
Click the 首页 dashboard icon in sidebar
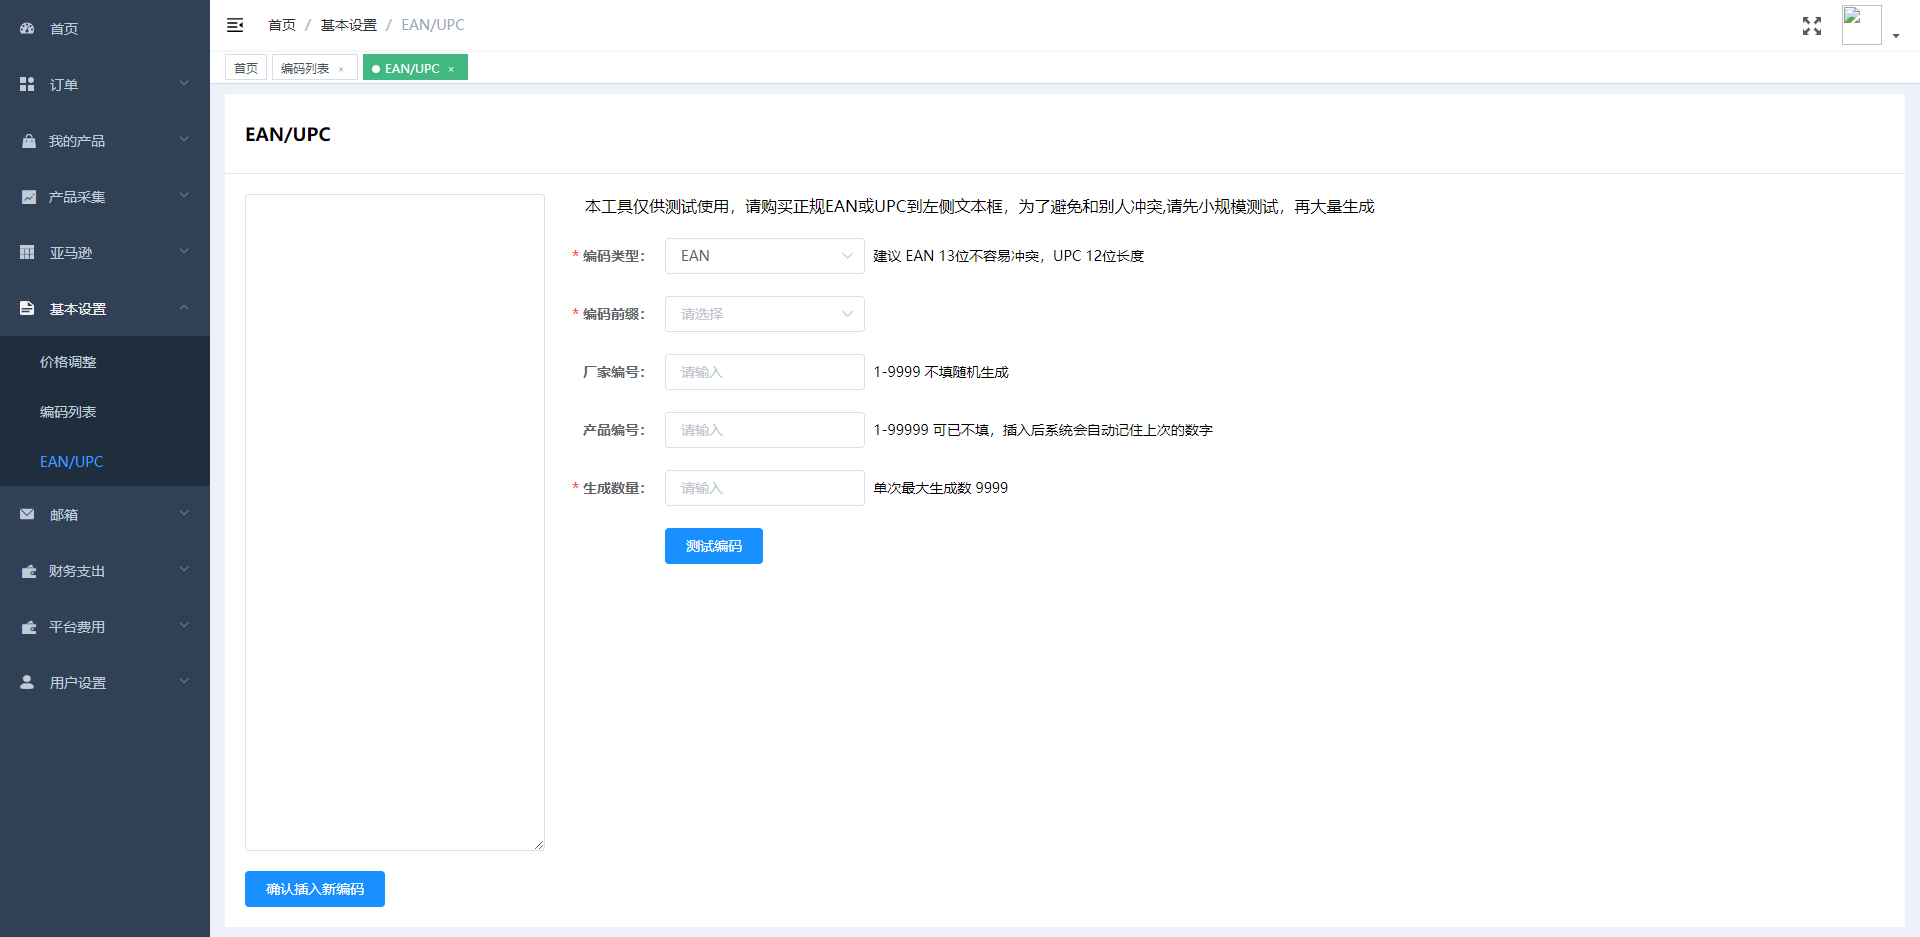(27, 29)
